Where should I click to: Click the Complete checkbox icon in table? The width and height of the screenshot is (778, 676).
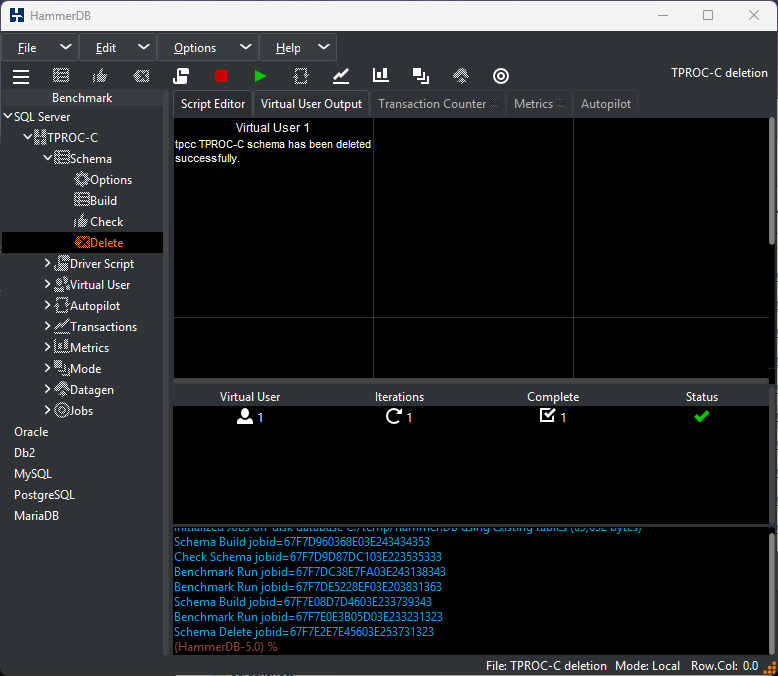pos(547,415)
